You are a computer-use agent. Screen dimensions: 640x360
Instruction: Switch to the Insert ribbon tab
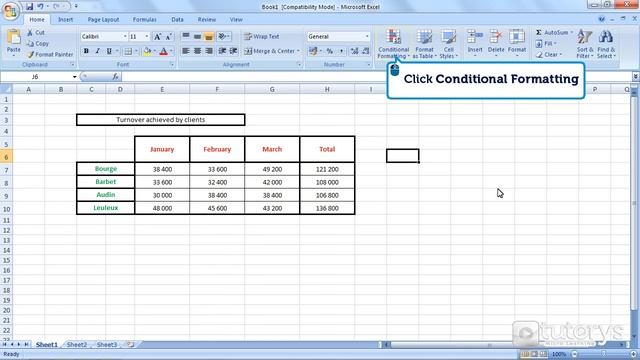point(65,20)
